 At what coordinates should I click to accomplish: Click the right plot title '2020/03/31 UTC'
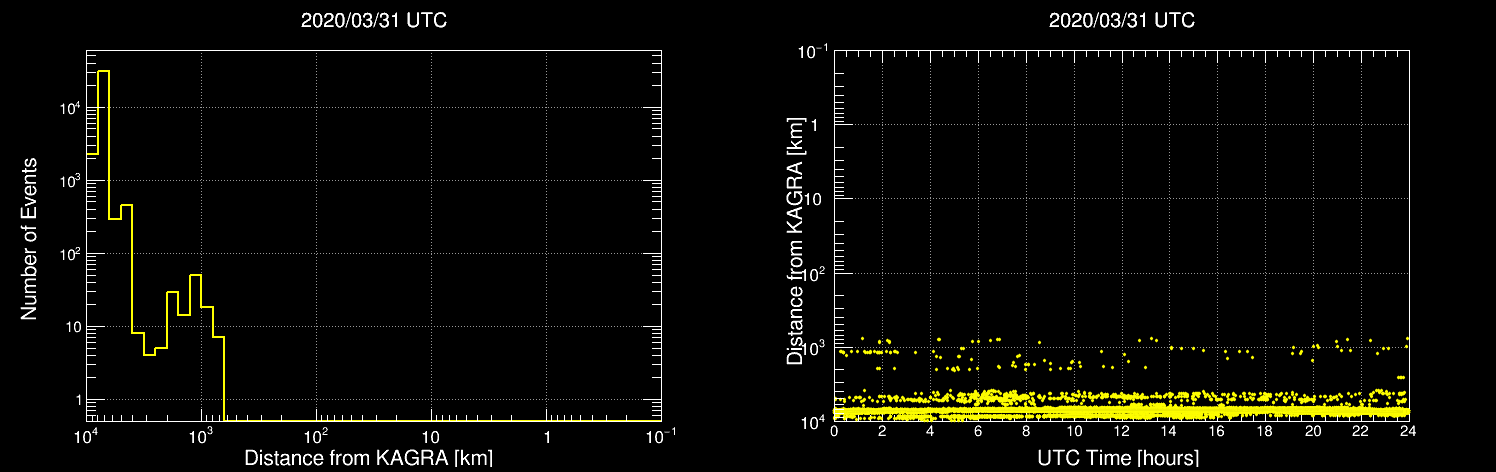[1121, 21]
